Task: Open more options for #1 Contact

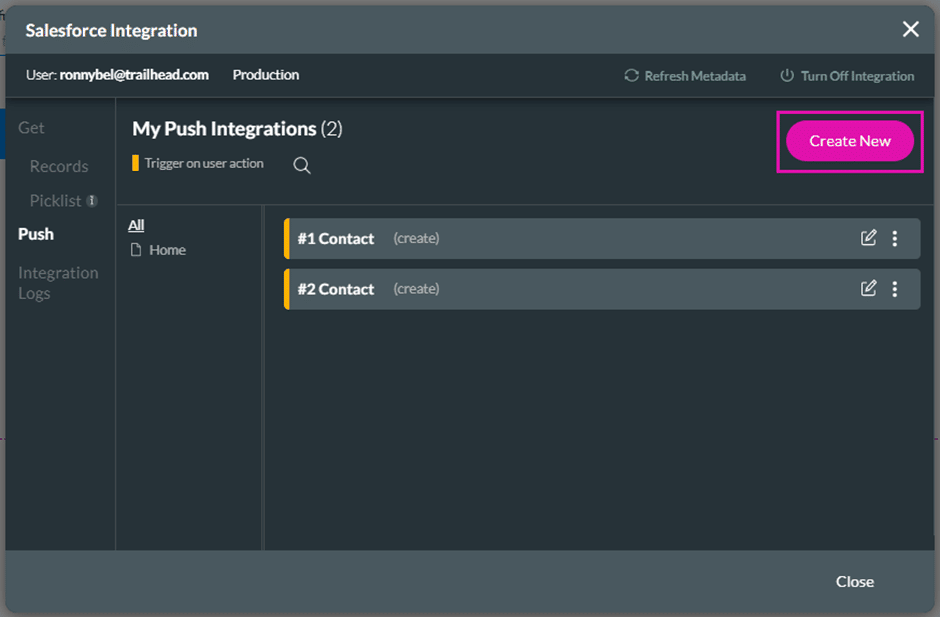Action: [x=894, y=239]
